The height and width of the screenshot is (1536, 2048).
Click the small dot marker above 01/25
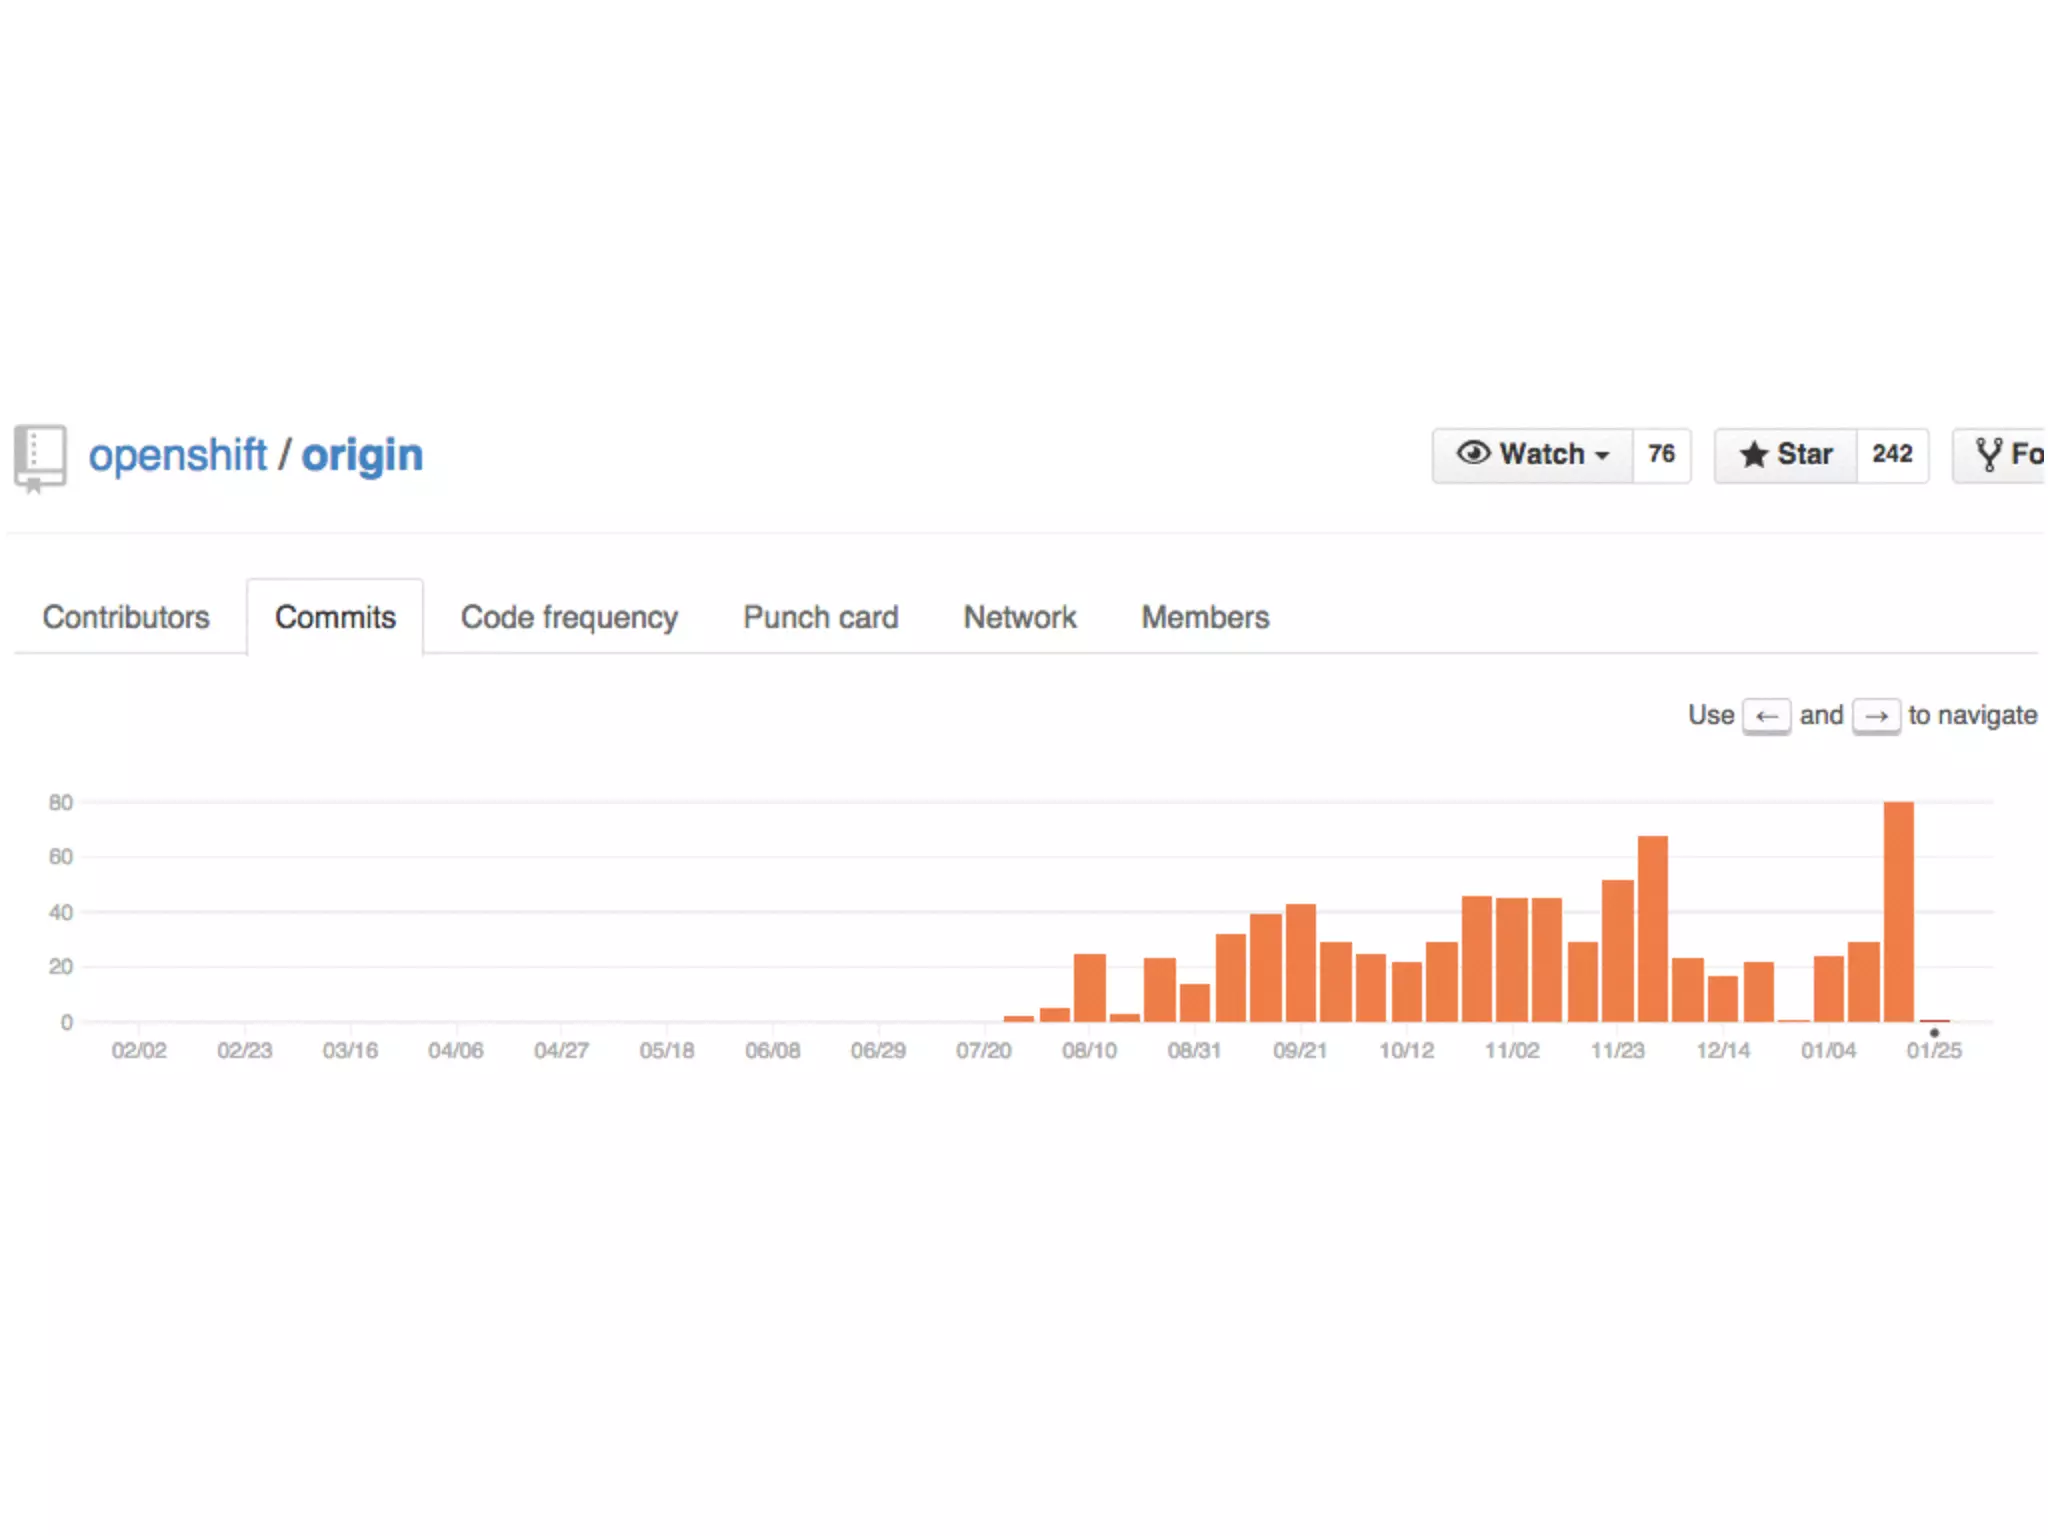[x=1934, y=1033]
